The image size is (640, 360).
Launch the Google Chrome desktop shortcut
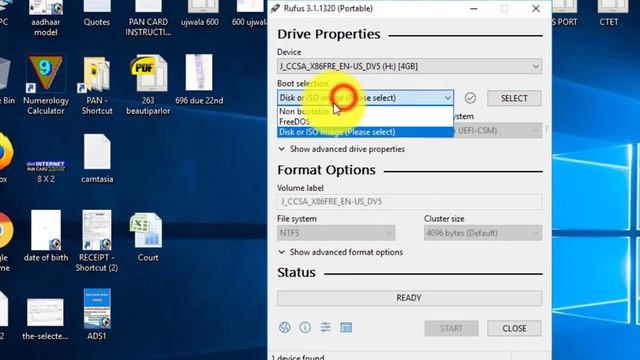tap(6, 241)
